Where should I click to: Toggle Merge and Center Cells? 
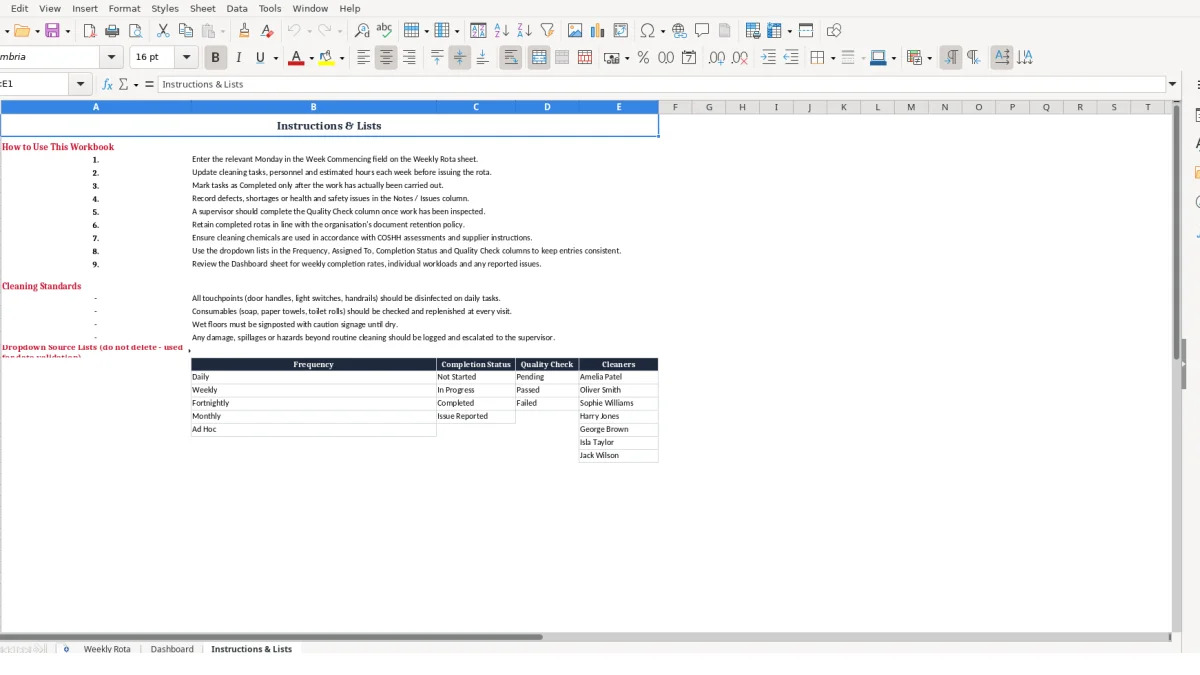[539, 58]
